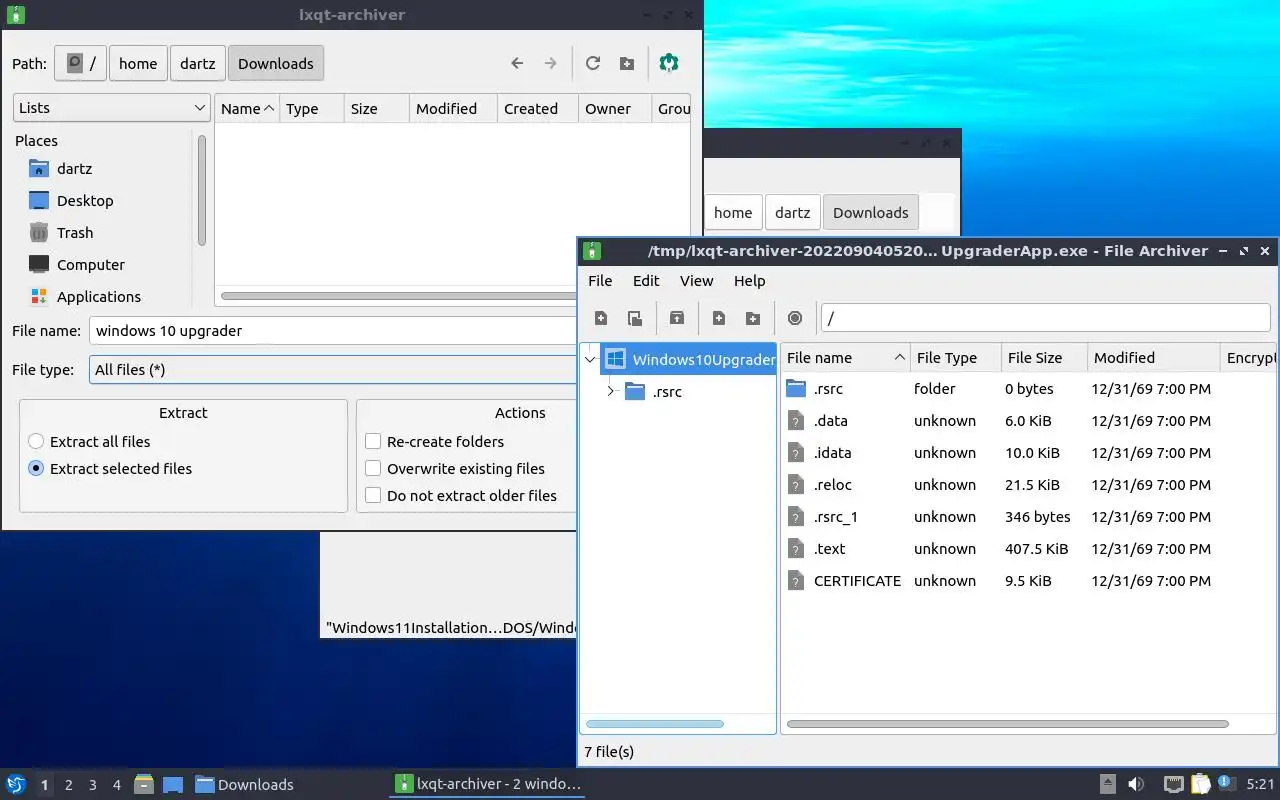Click the Places panel vertical scrollbar
Screen dimensions: 1280x800
202,190
